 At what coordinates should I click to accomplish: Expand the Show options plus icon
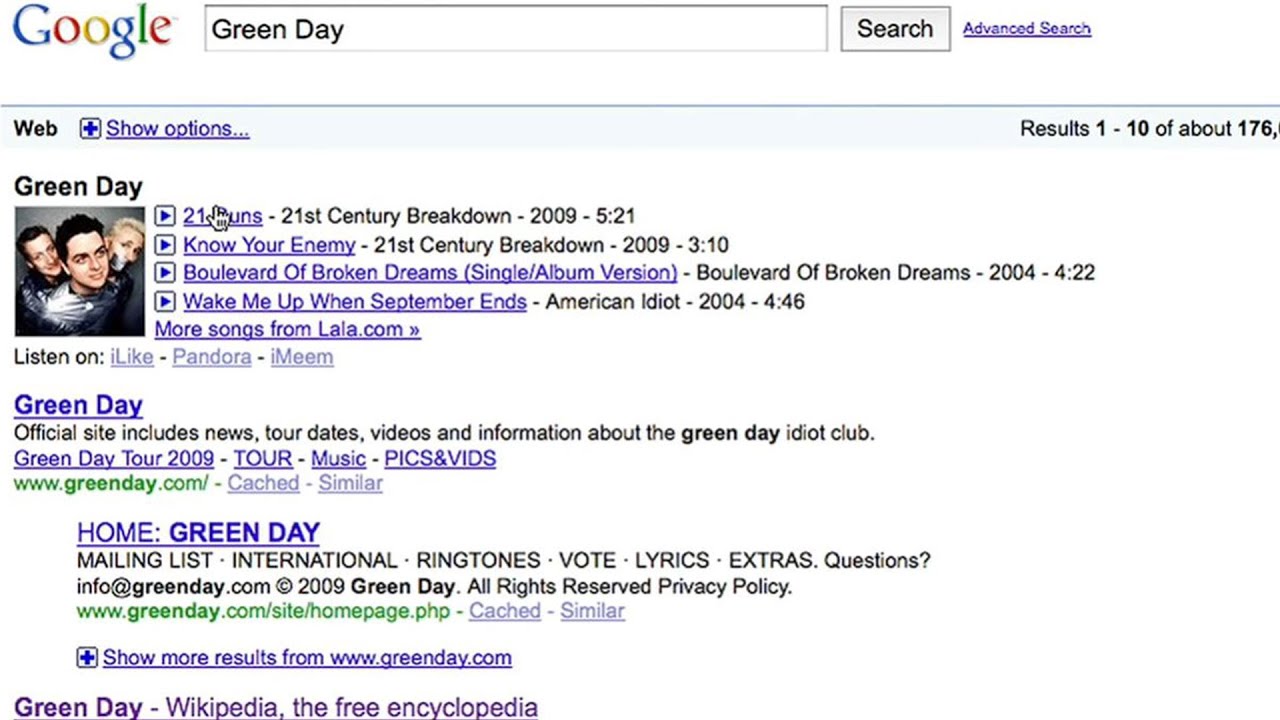click(90, 128)
